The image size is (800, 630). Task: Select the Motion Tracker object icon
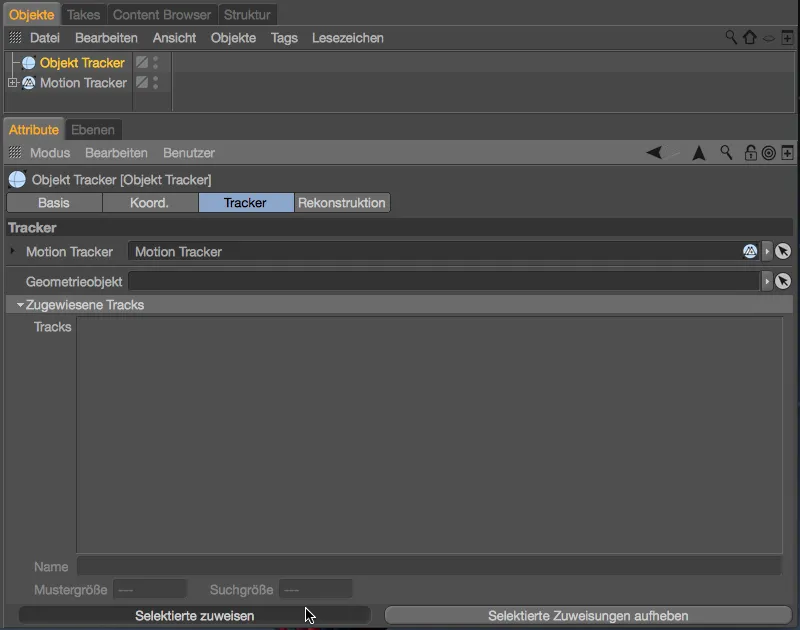tap(29, 83)
